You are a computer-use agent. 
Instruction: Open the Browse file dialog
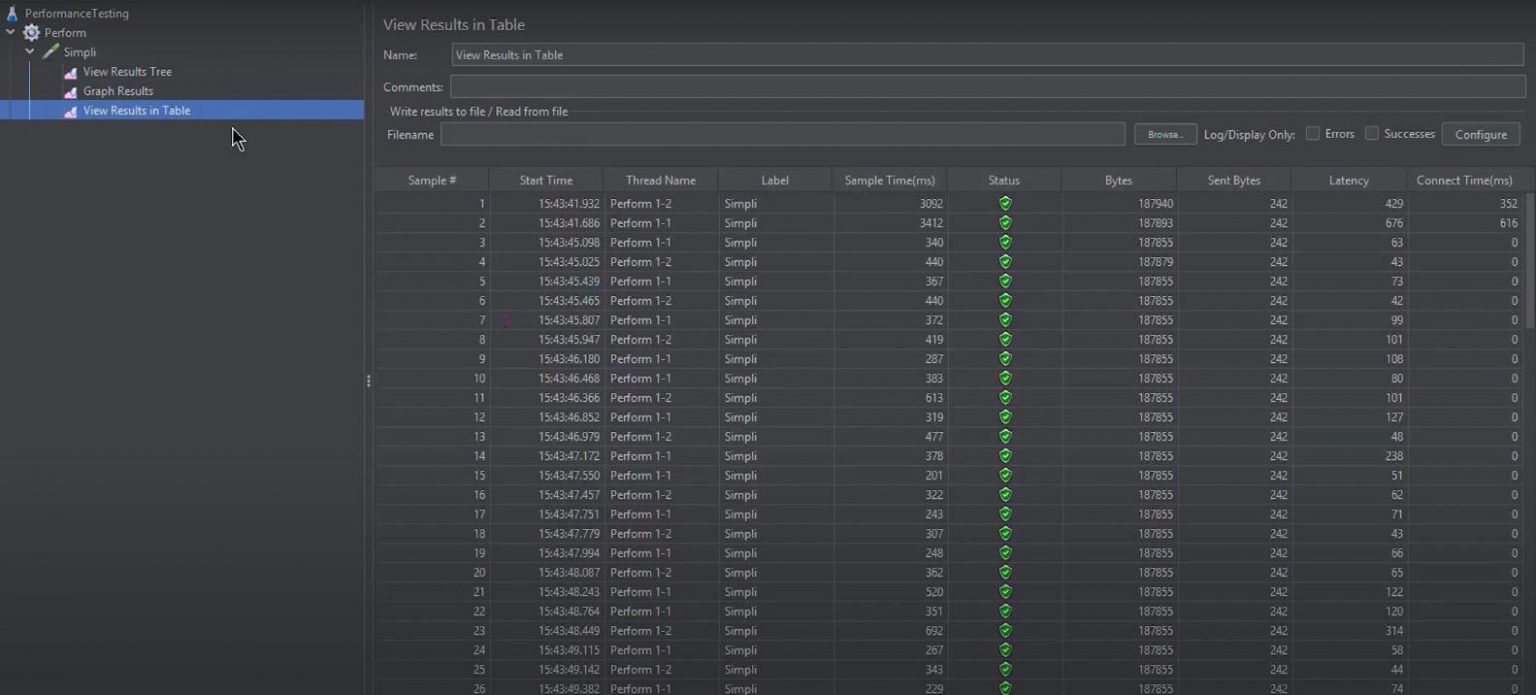1163,133
